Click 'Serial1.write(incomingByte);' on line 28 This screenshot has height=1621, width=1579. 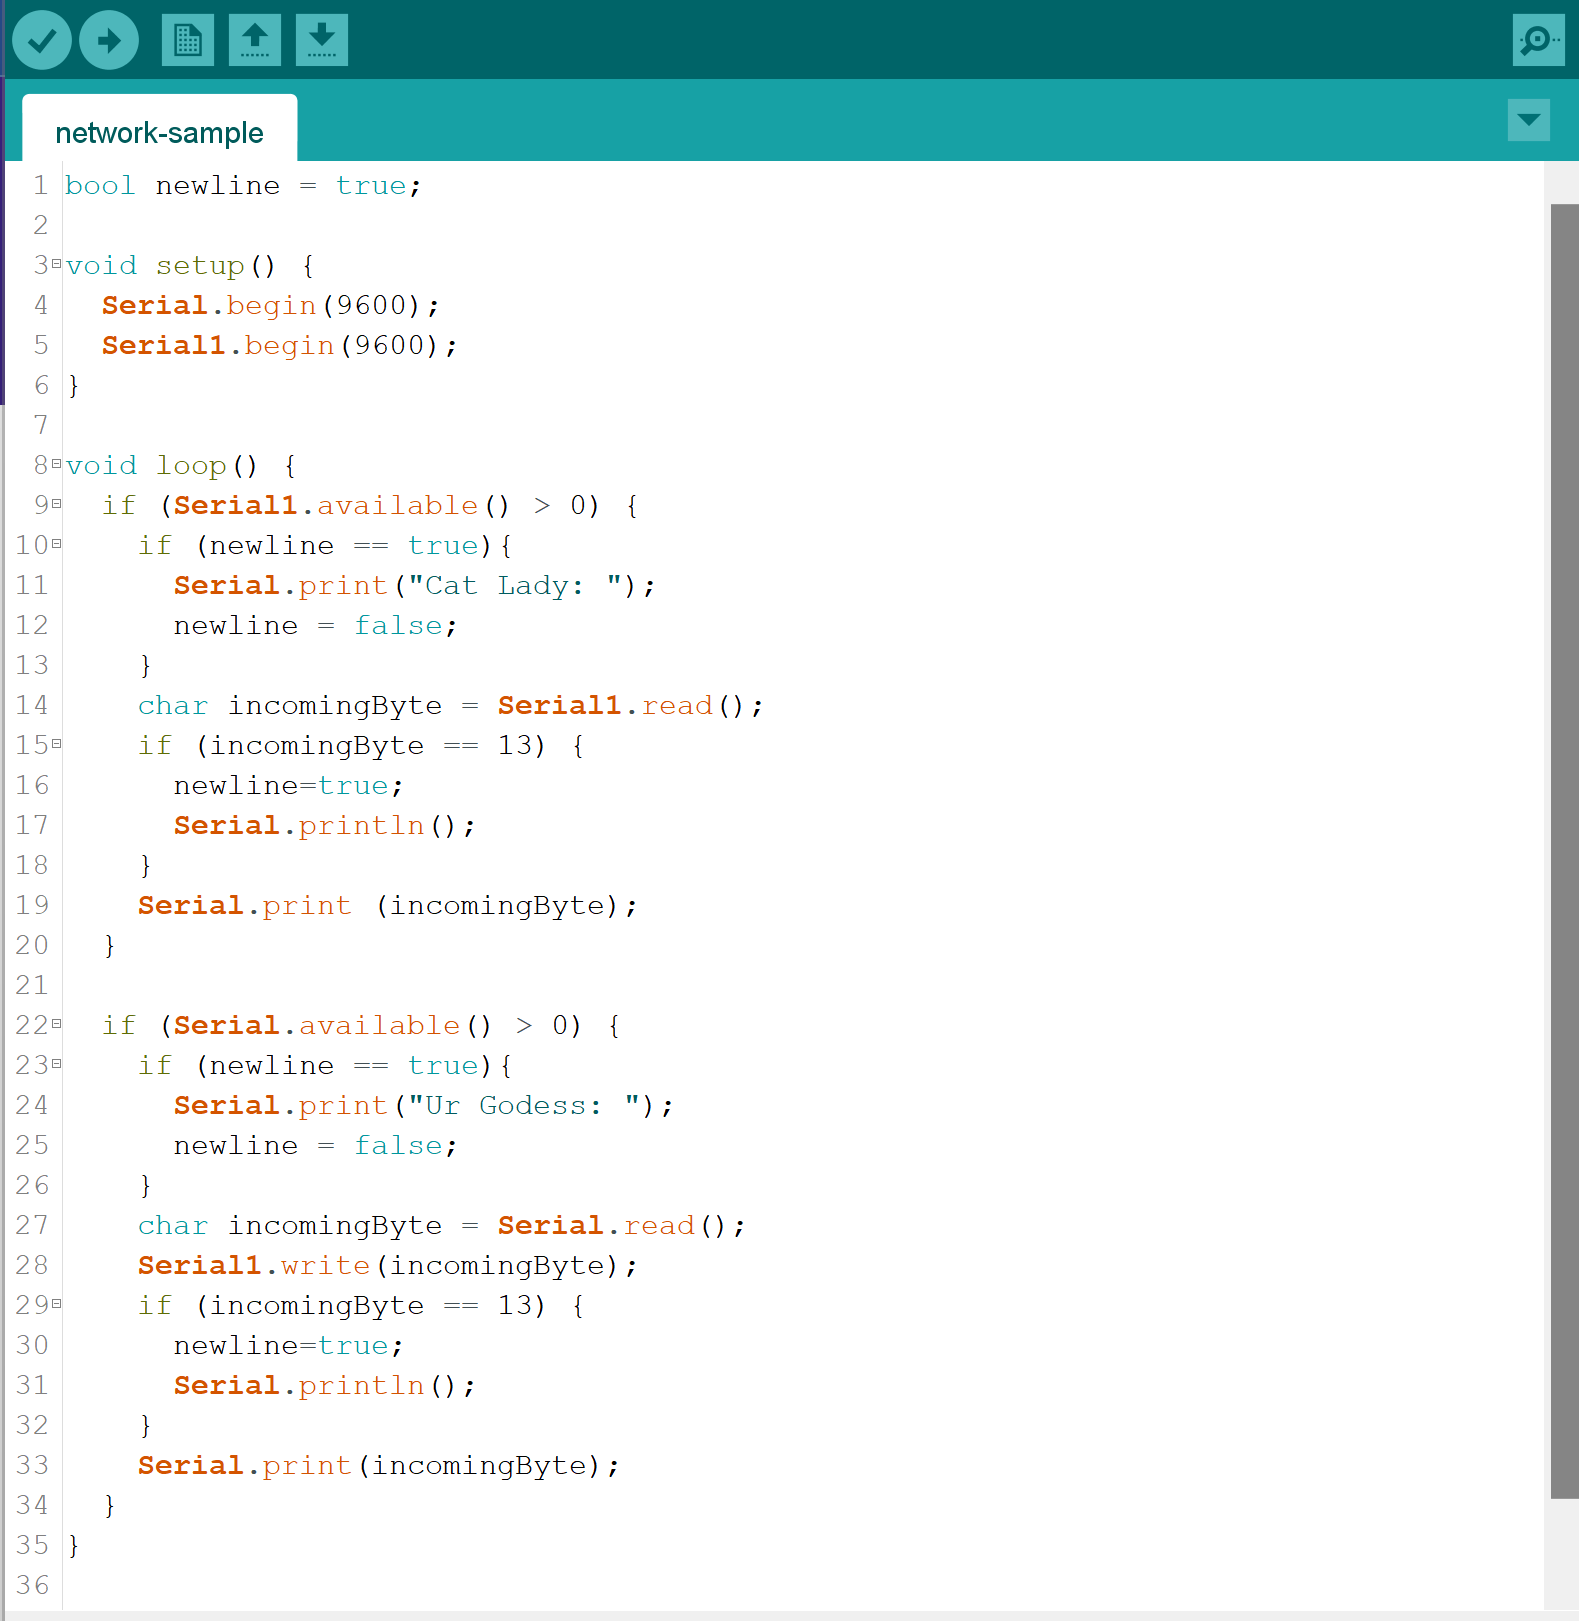tap(388, 1266)
